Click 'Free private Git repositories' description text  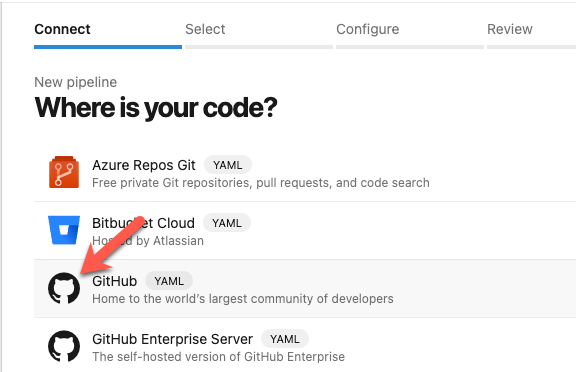(261, 183)
